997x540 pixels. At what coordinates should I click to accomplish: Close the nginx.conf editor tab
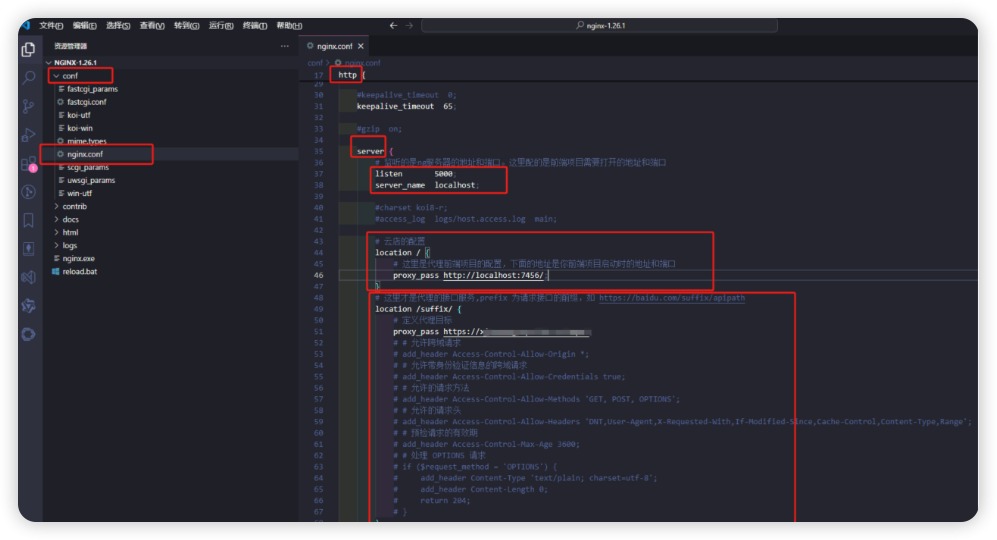click(x=361, y=46)
